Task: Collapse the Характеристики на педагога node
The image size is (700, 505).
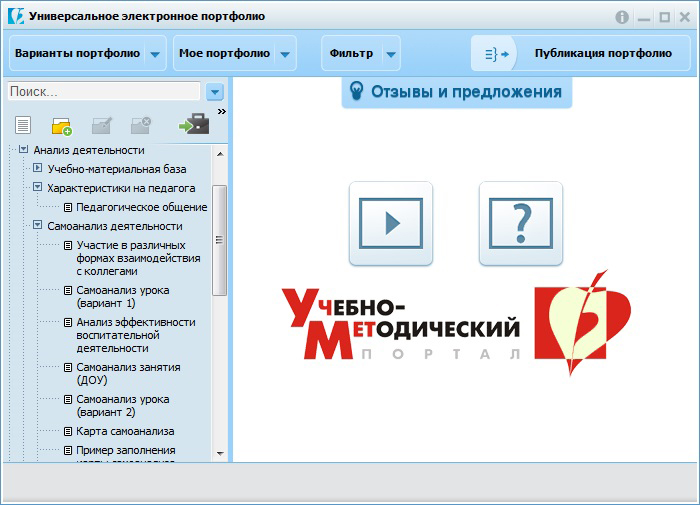Action: [38, 187]
